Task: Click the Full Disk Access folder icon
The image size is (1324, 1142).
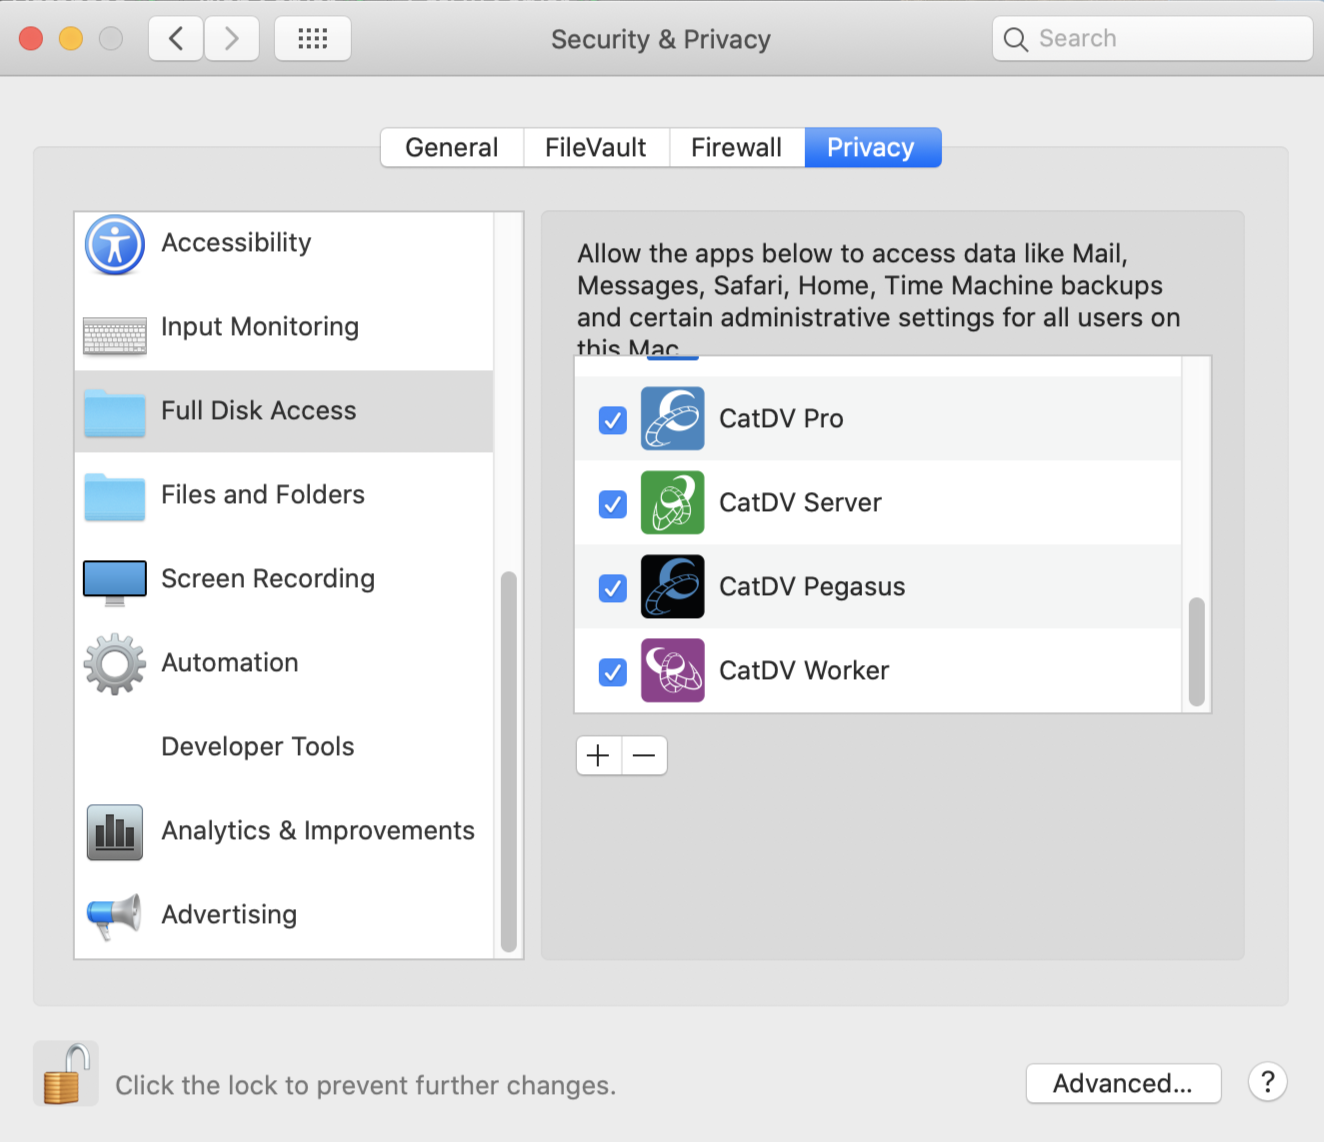Action: coord(115,413)
